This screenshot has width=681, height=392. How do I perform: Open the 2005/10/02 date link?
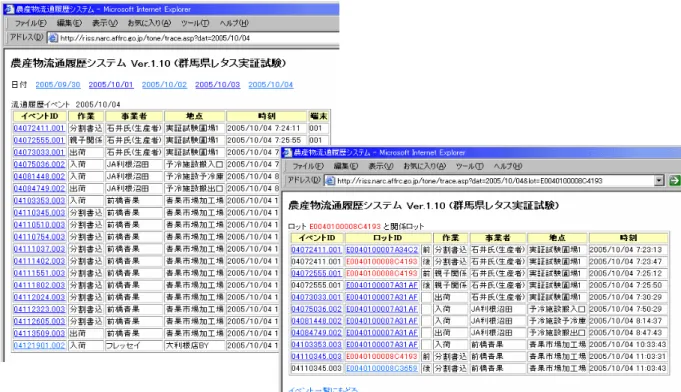[x=164, y=85]
